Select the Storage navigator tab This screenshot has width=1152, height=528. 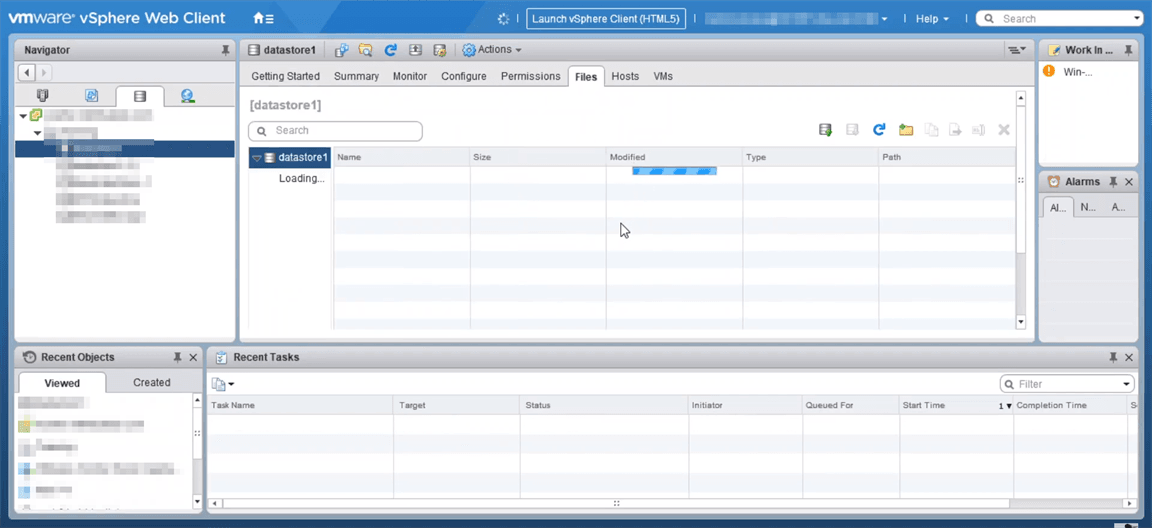(140, 96)
